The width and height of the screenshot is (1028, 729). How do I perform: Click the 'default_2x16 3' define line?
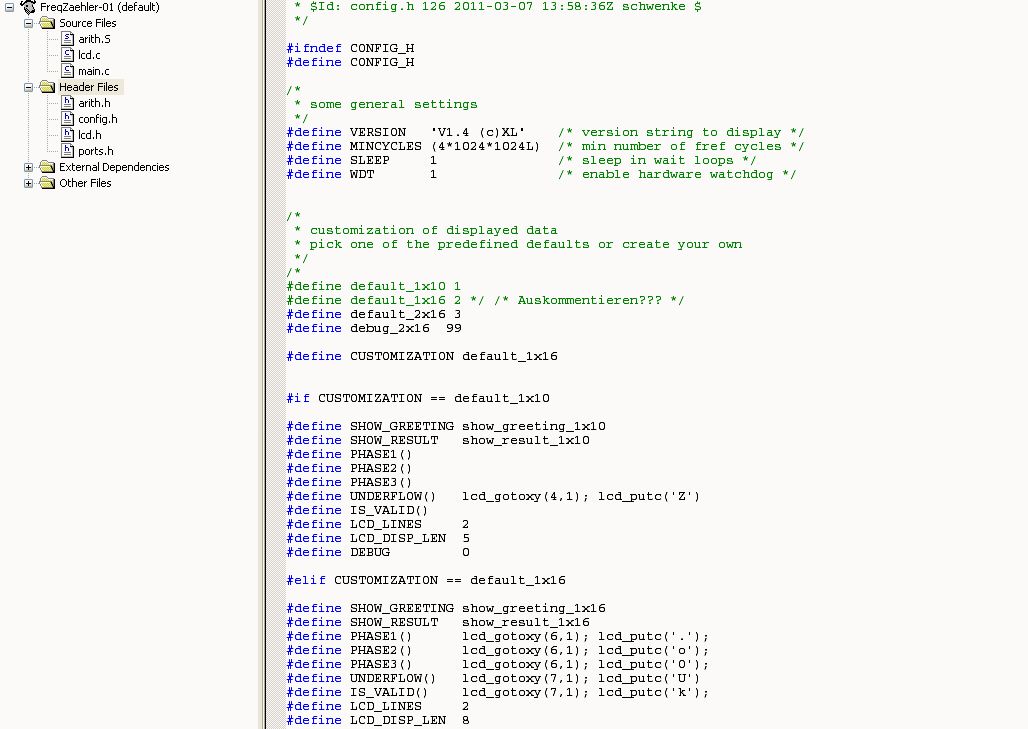click(374, 314)
